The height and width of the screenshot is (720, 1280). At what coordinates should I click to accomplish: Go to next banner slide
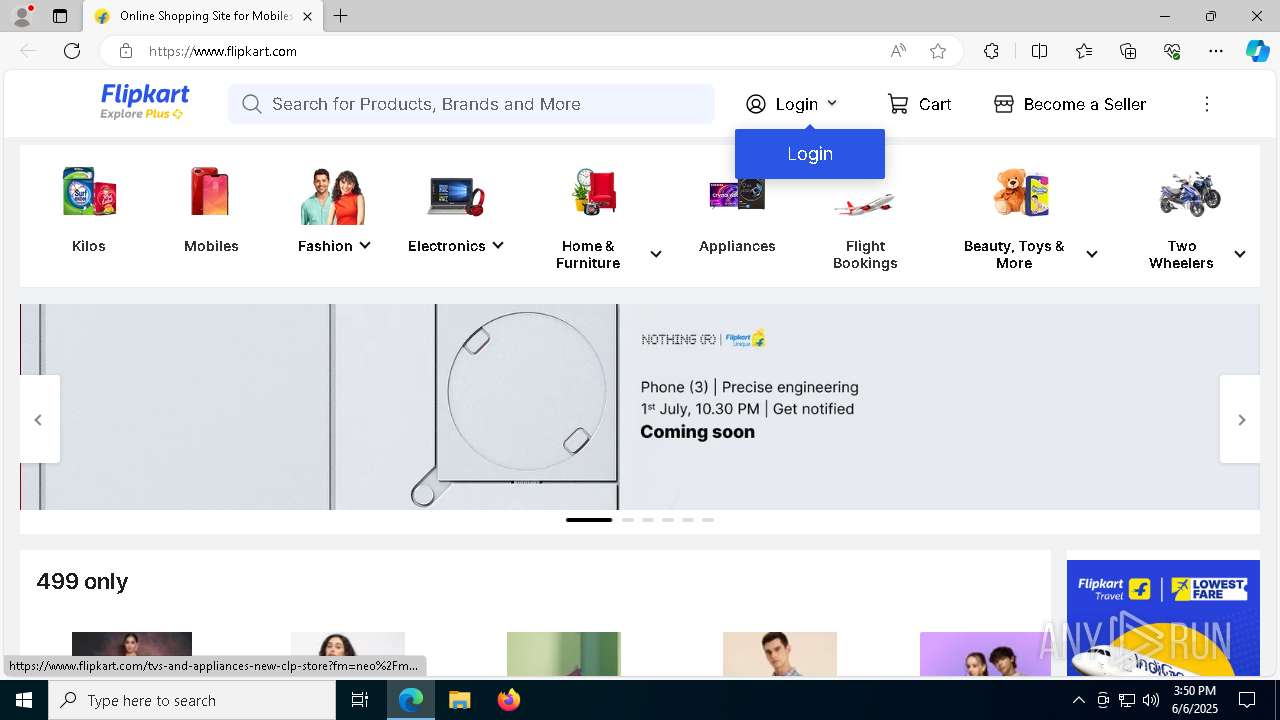click(x=1241, y=420)
